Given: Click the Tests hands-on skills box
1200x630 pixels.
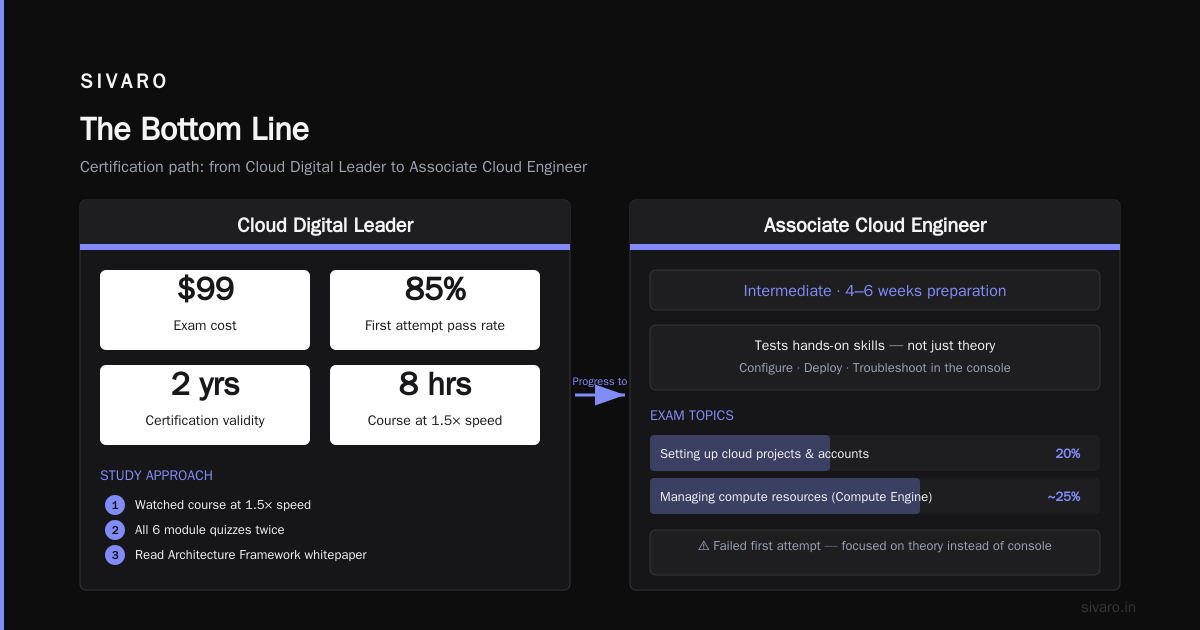Looking at the screenshot, I should click(875, 357).
